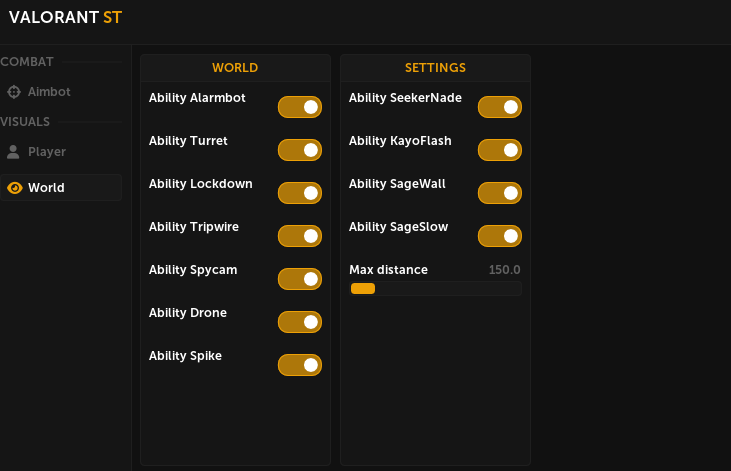Viewport: 731px width, 471px height.
Task: Toggle the Ability Lockdown switch
Action: pyautogui.click(x=299, y=193)
